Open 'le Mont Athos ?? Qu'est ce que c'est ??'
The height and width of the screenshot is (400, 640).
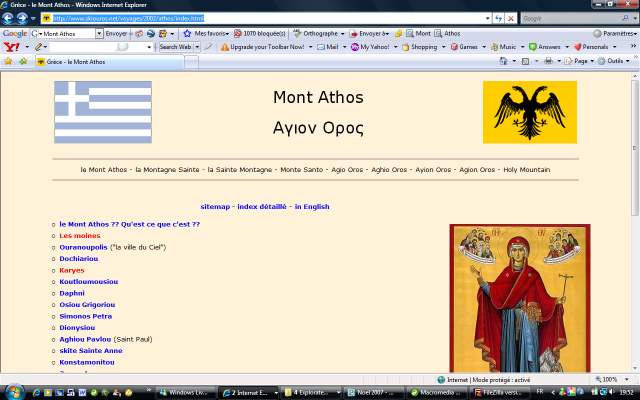(130, 224)
